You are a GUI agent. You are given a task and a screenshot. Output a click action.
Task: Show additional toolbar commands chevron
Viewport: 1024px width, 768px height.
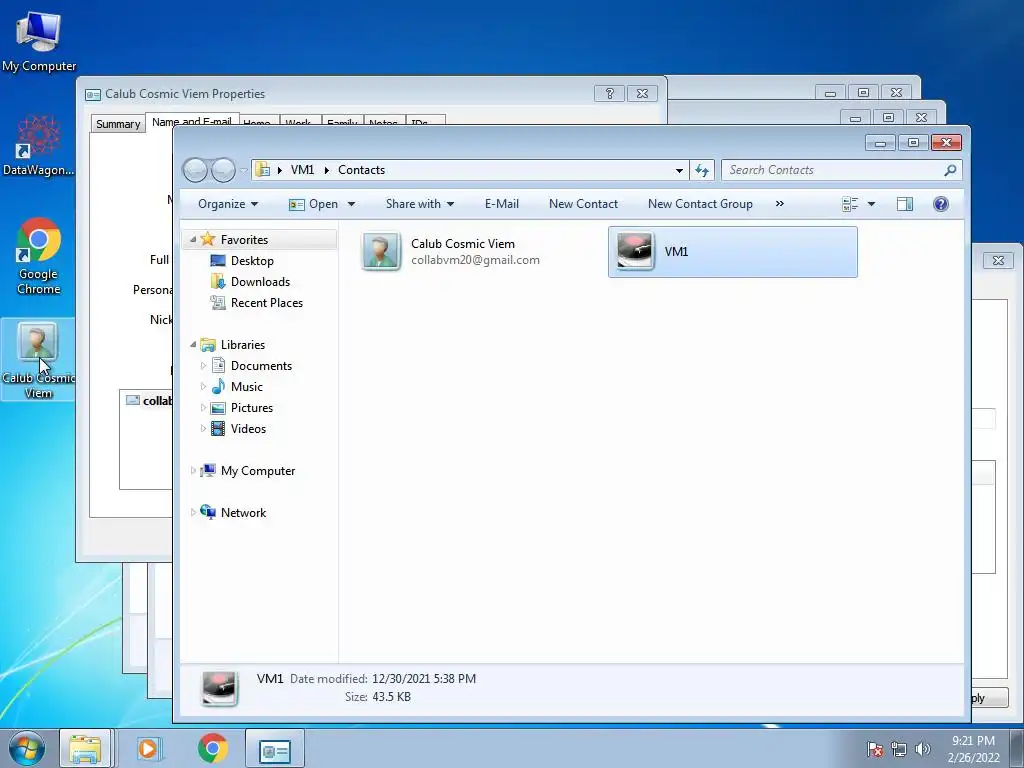779,204
